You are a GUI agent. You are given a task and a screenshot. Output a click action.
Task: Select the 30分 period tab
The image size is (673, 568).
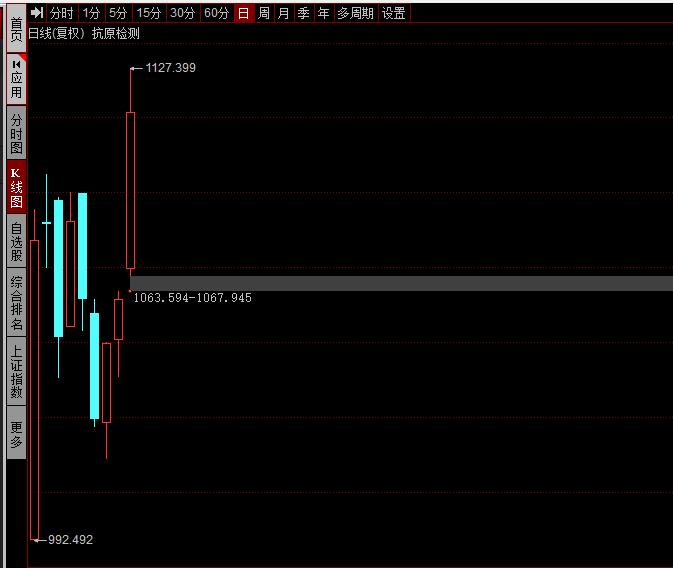183,13
